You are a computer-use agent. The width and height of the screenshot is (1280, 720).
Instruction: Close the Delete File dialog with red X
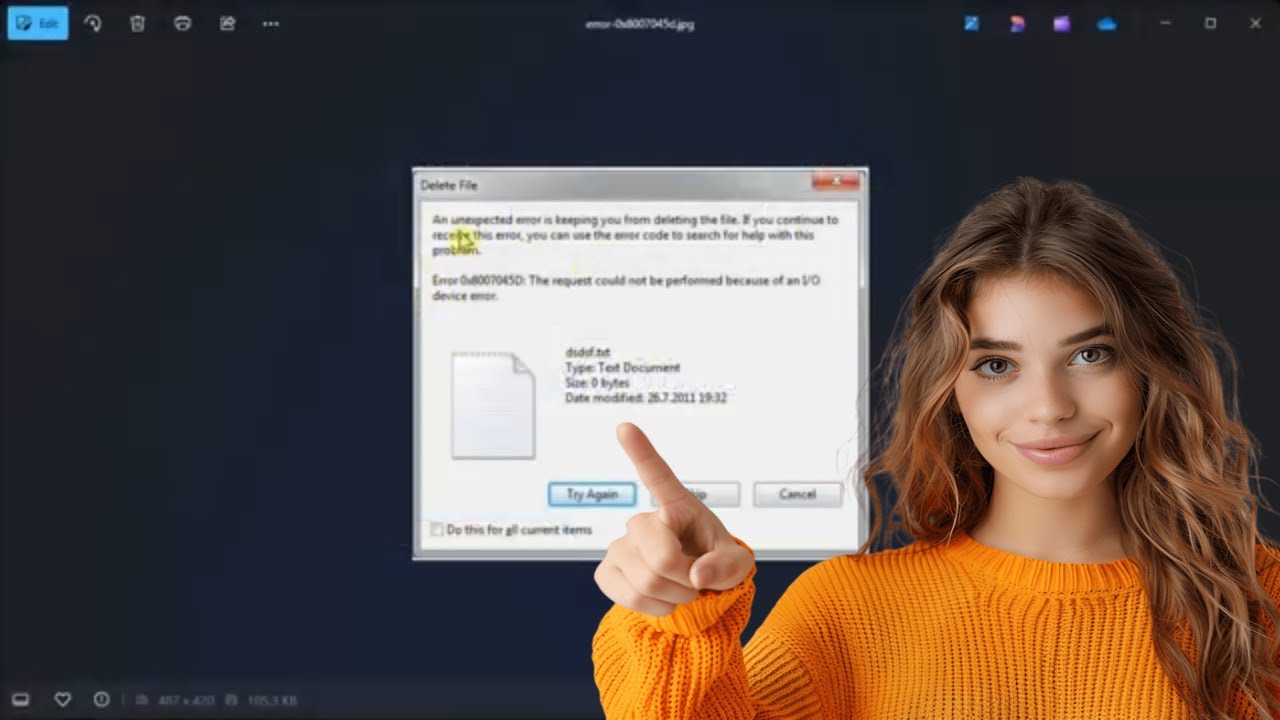tap(835, 182)
